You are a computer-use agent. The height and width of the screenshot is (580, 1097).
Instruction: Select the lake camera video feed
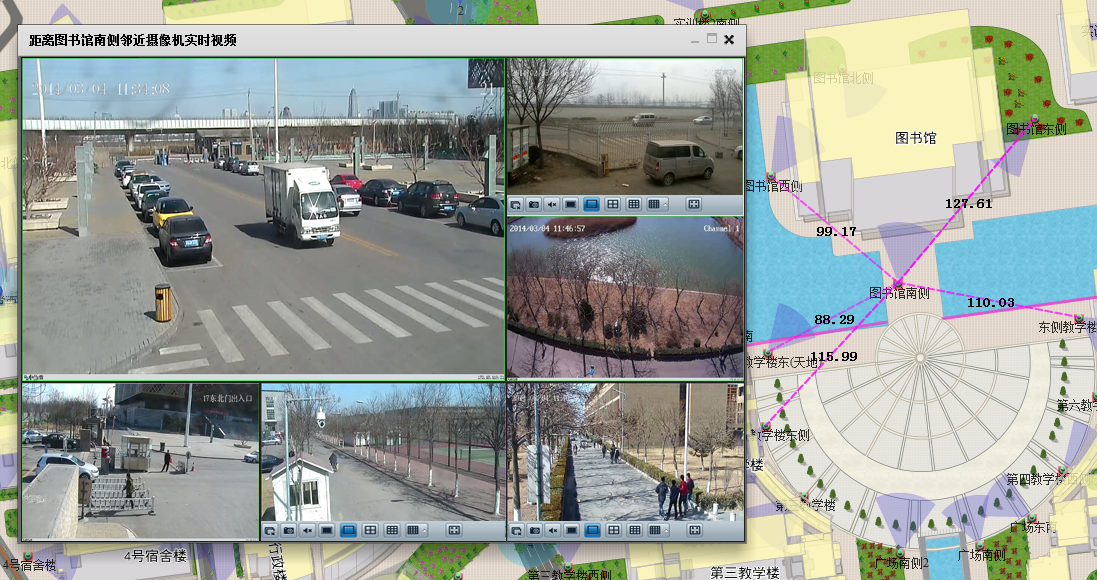[625, 297]
